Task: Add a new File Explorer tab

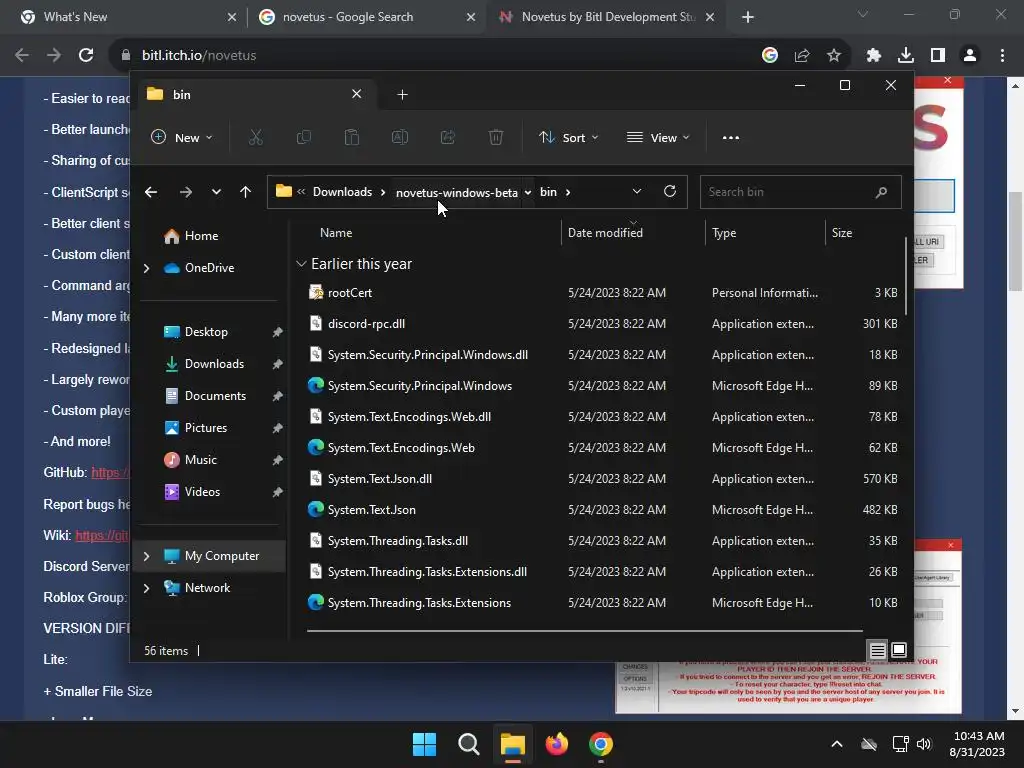Action: coord(402,95)
